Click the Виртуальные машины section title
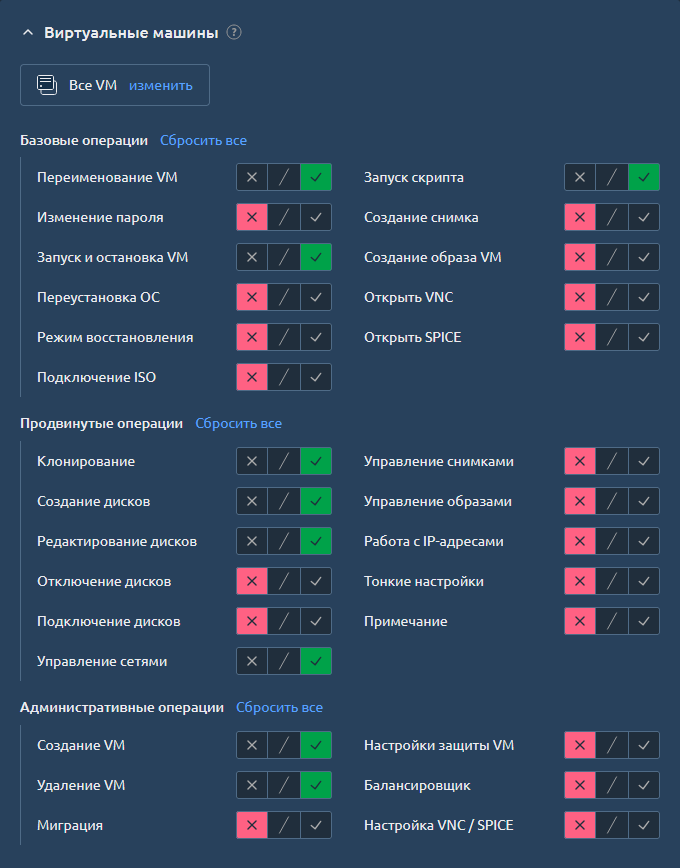The image size is (680, 868). (131, 33)
